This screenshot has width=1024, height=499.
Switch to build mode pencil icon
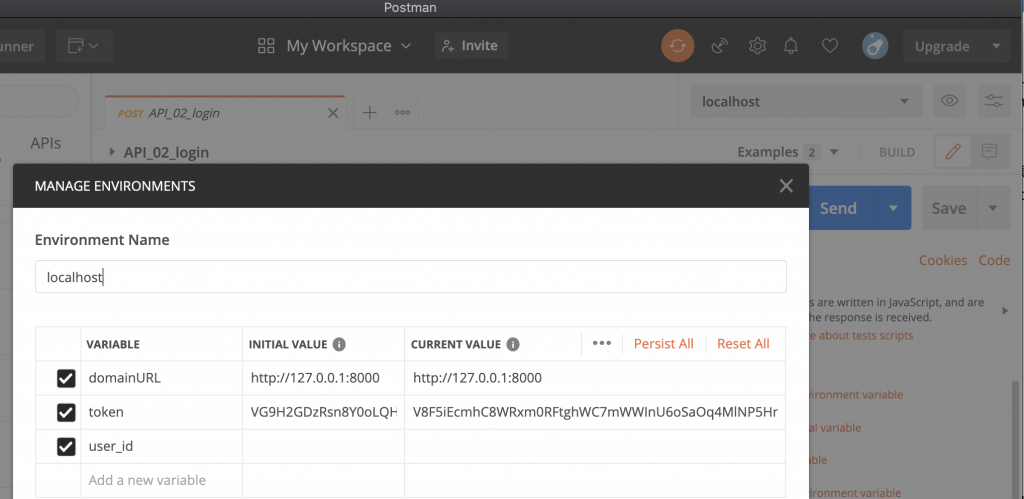tap(953, 152)
